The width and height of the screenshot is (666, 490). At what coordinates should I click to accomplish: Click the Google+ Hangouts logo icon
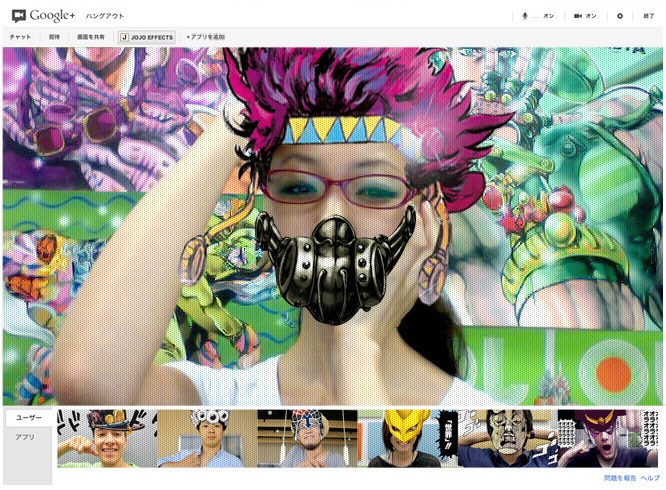click(x=18, y=16)
